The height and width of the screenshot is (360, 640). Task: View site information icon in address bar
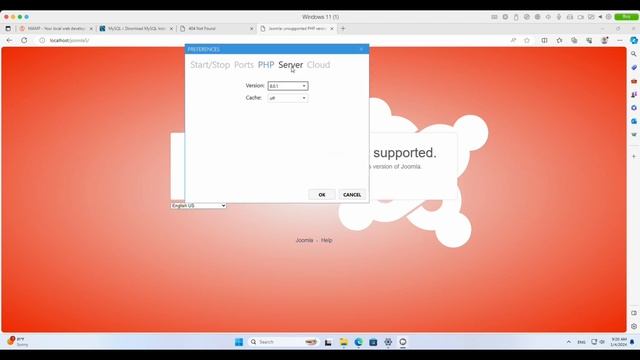coord(42,40)
